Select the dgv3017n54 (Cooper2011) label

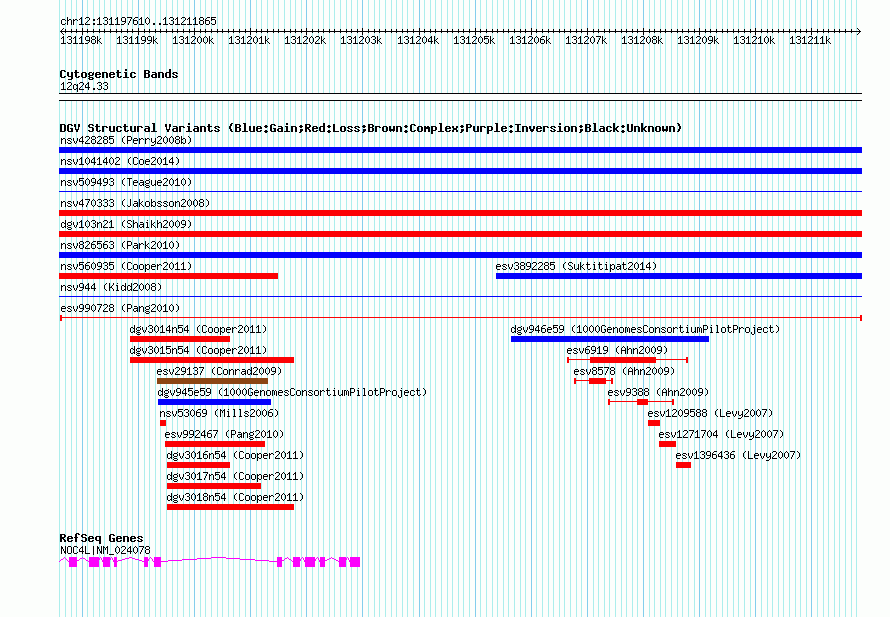pyautogui.click(x=235, y=476)
